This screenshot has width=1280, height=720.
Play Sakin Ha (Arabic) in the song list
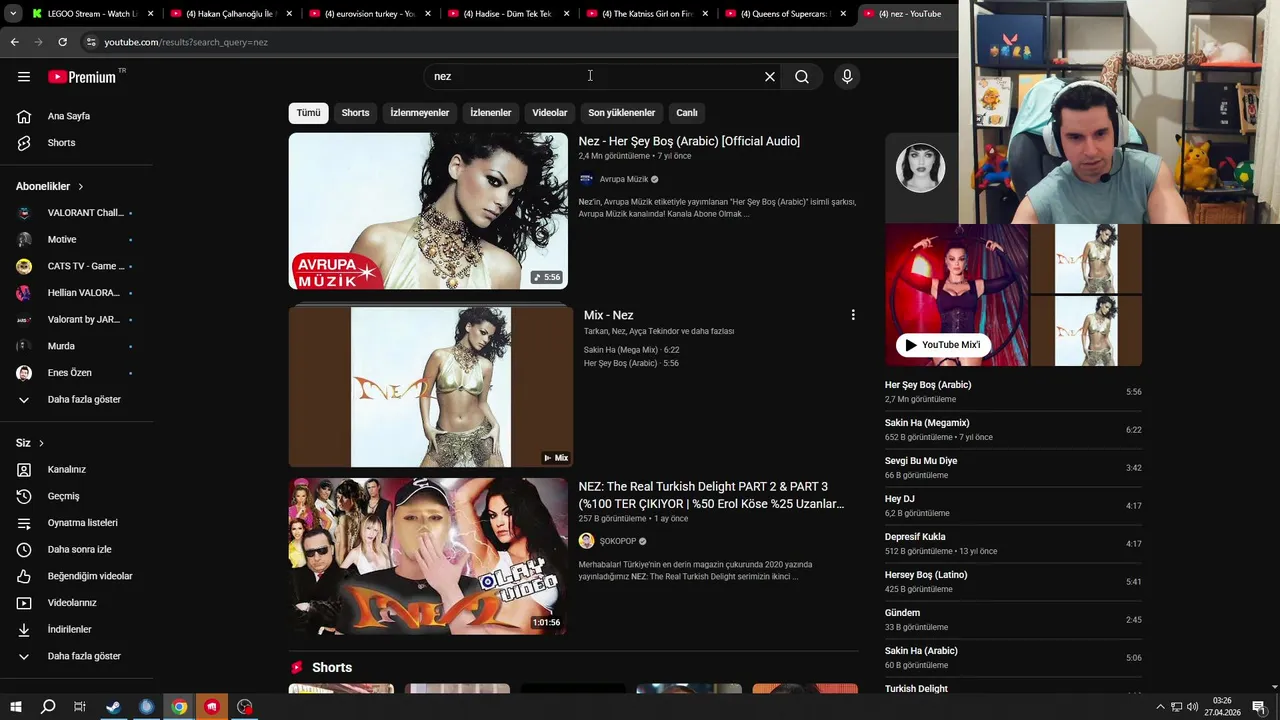point(1013,658)
